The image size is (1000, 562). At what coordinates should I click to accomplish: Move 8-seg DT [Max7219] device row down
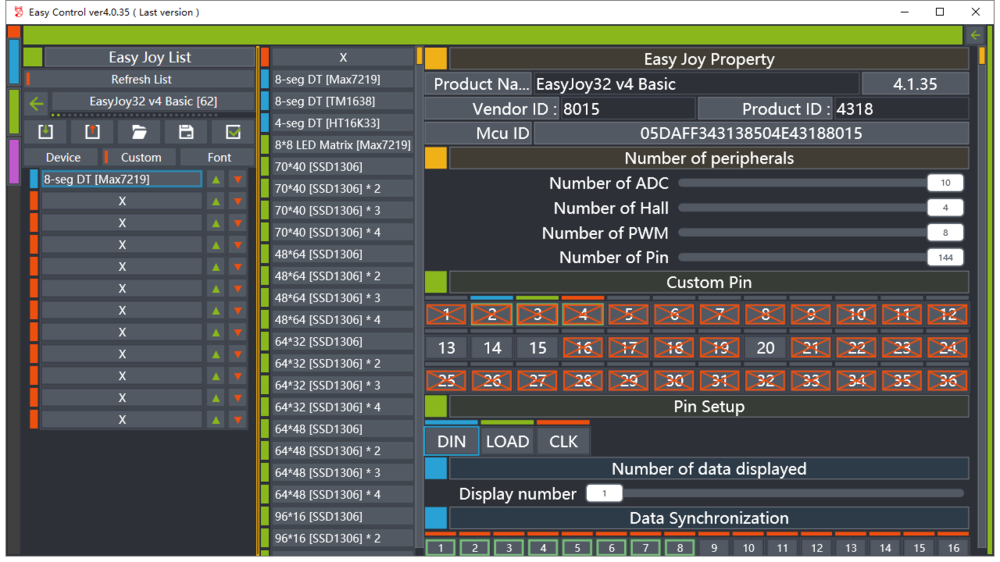pos(238,180)
